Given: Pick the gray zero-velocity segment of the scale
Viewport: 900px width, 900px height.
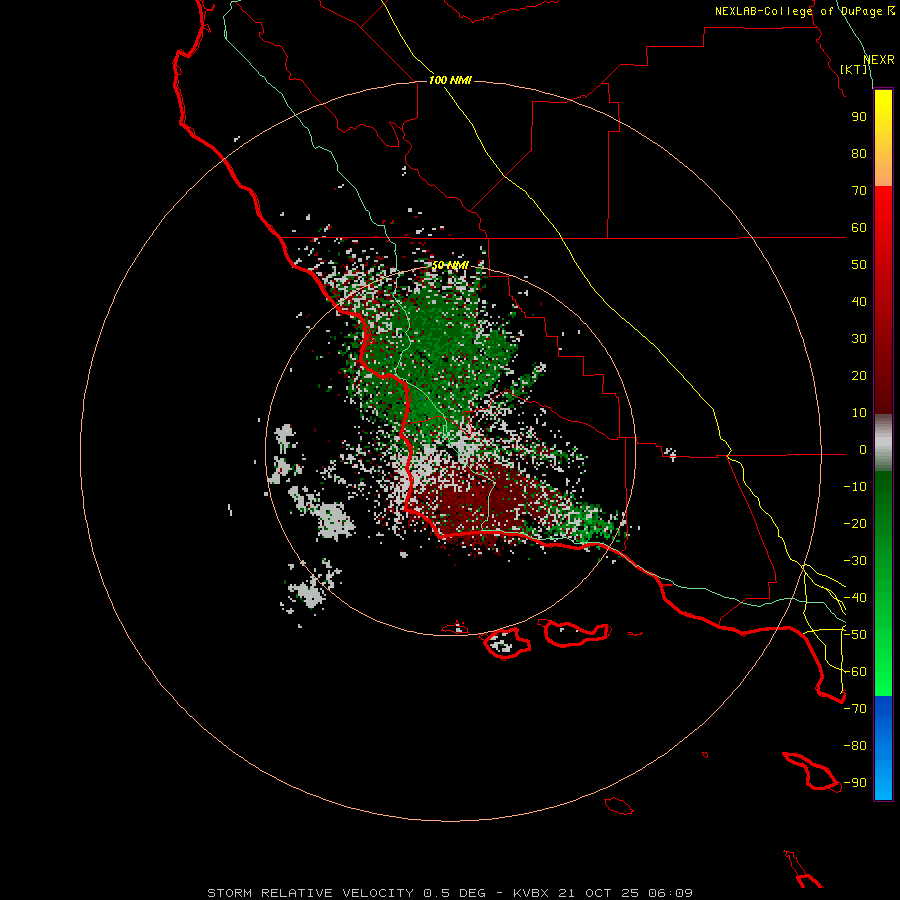Looking at the screenshot, I should click(x=883, y=443).
